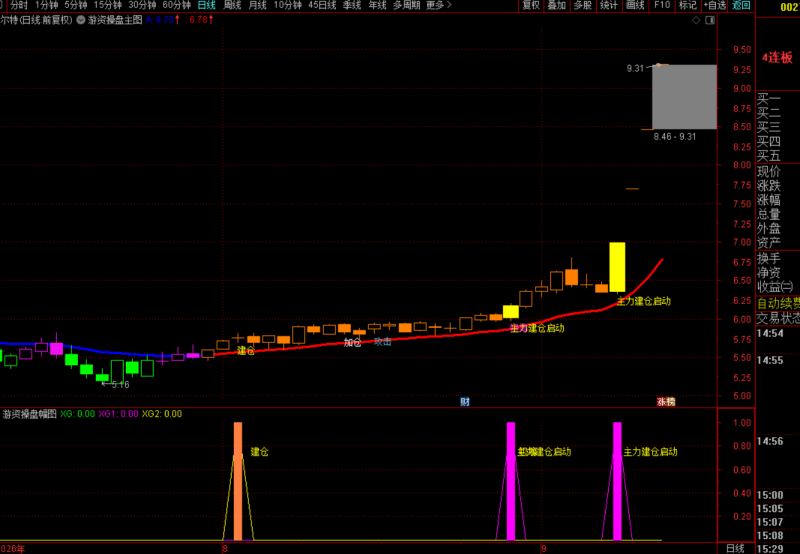Switch to 周线 weekly chart
This screenshot has width=800, height=554.
click(232, 5)
